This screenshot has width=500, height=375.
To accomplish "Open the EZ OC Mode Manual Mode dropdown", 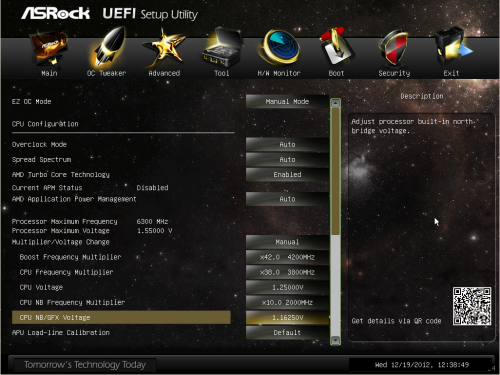I will [x=287, y=102].
